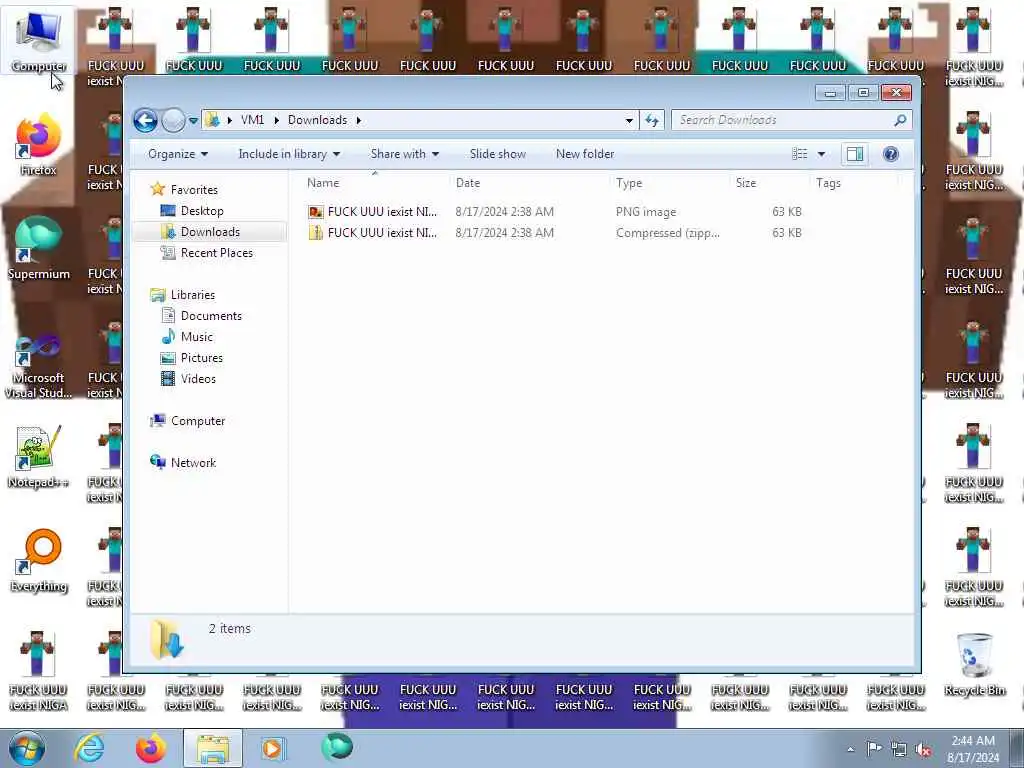This screenshot has width=1024, height=768.
Task: Open Desktop under Favorites
Action: (202, 211)
